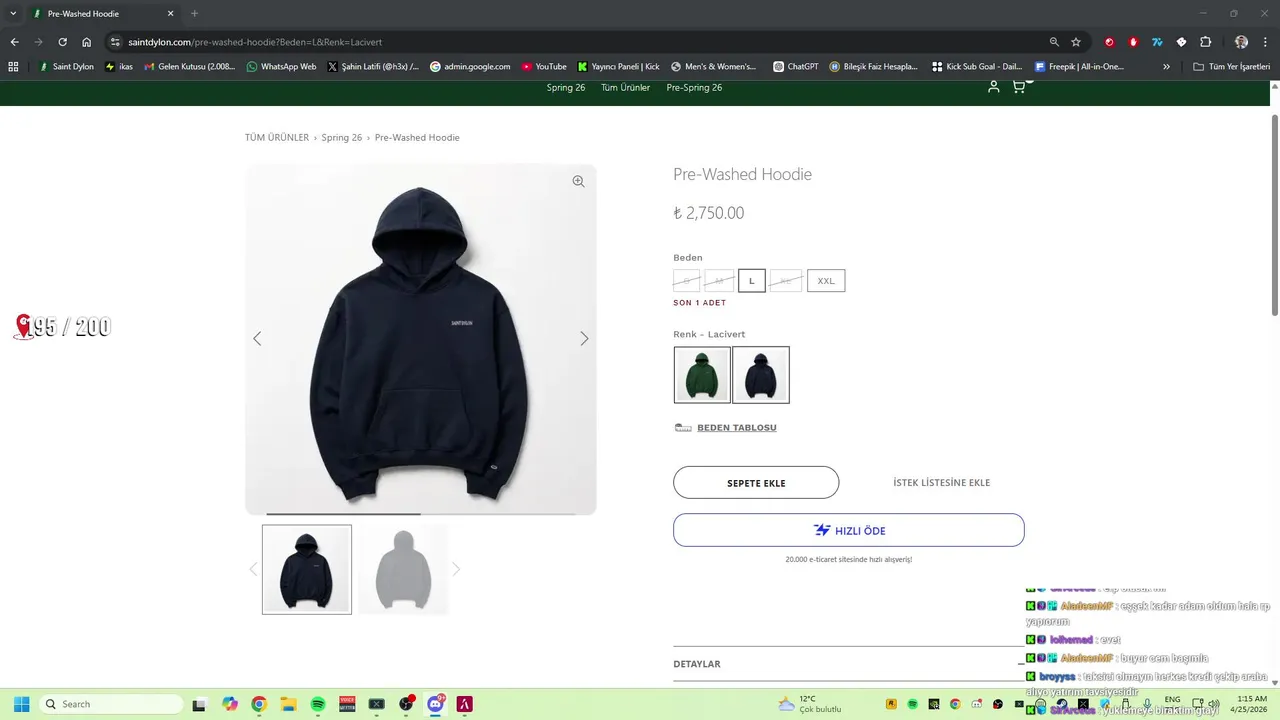The image size is (1280, 720).
Task: Go to TÜM ÜRÜNLER breadcrumb
Action: tap(277, 138)
